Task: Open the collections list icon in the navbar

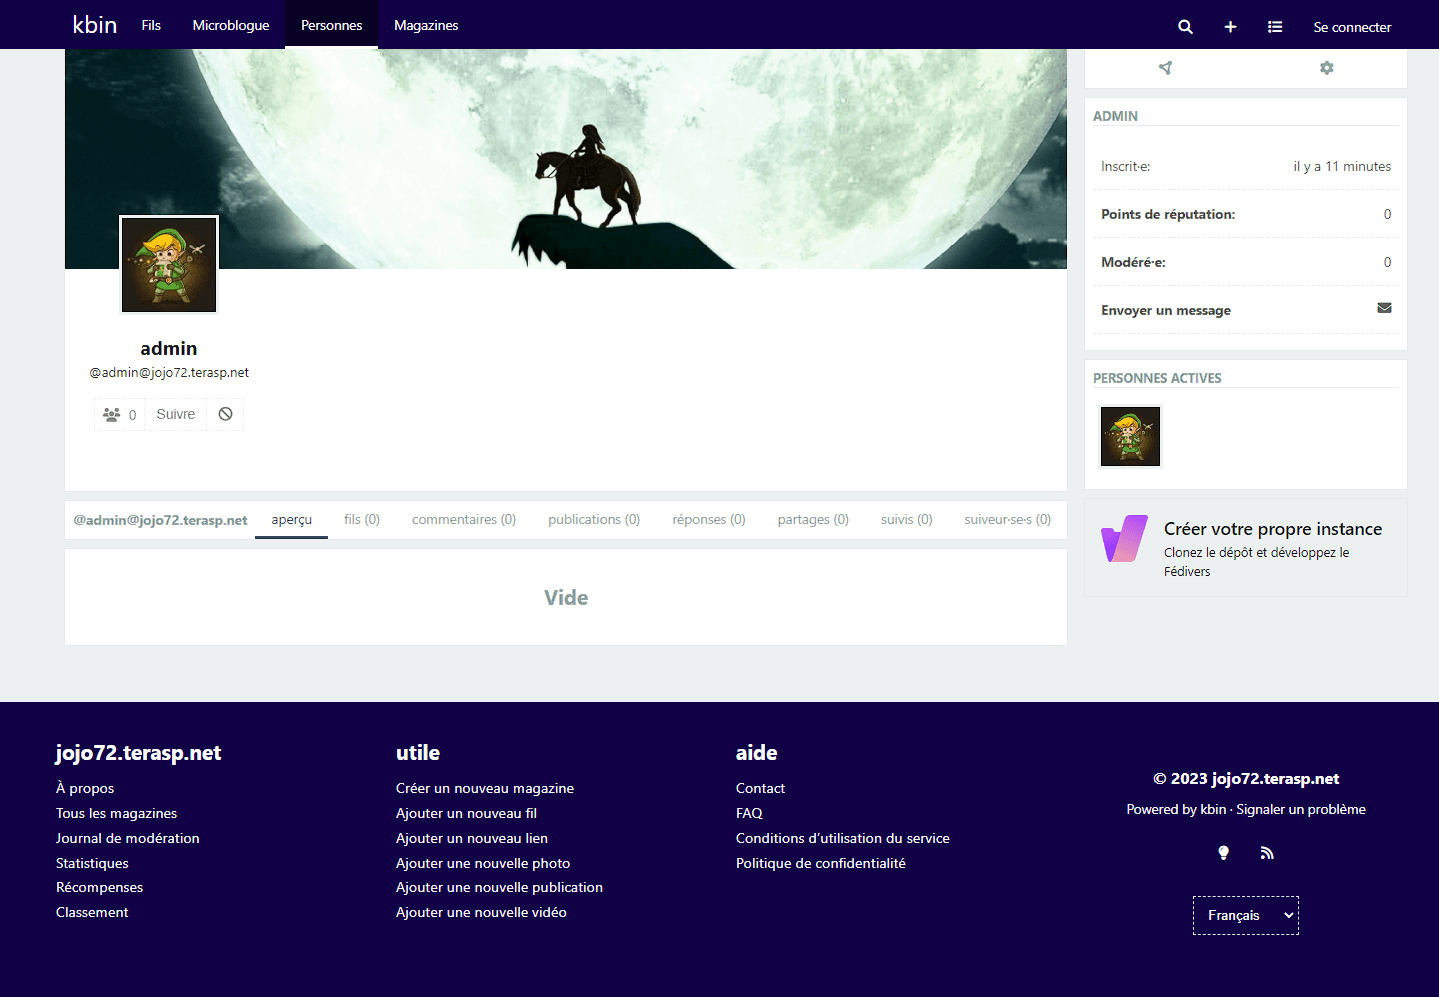Action: click(x=1275, y=26)
